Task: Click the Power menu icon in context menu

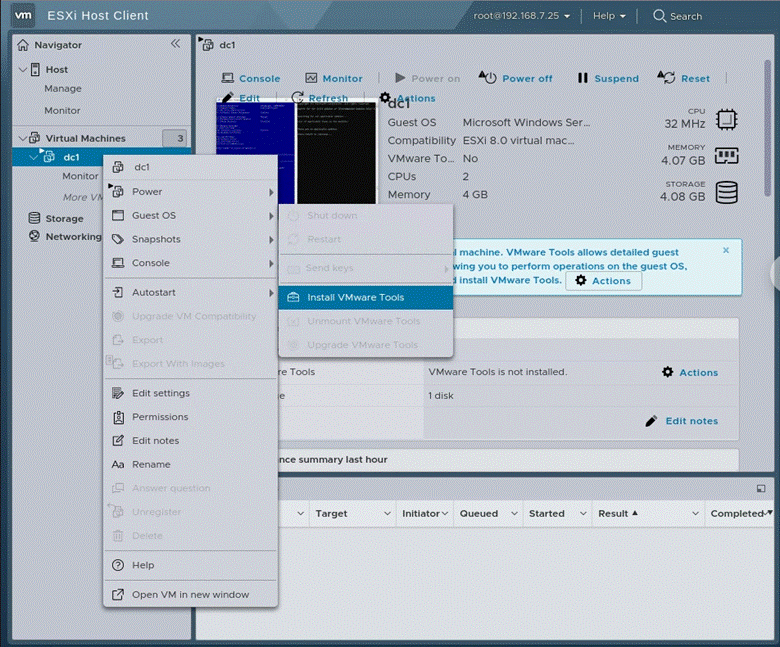Action: [118, 191]
